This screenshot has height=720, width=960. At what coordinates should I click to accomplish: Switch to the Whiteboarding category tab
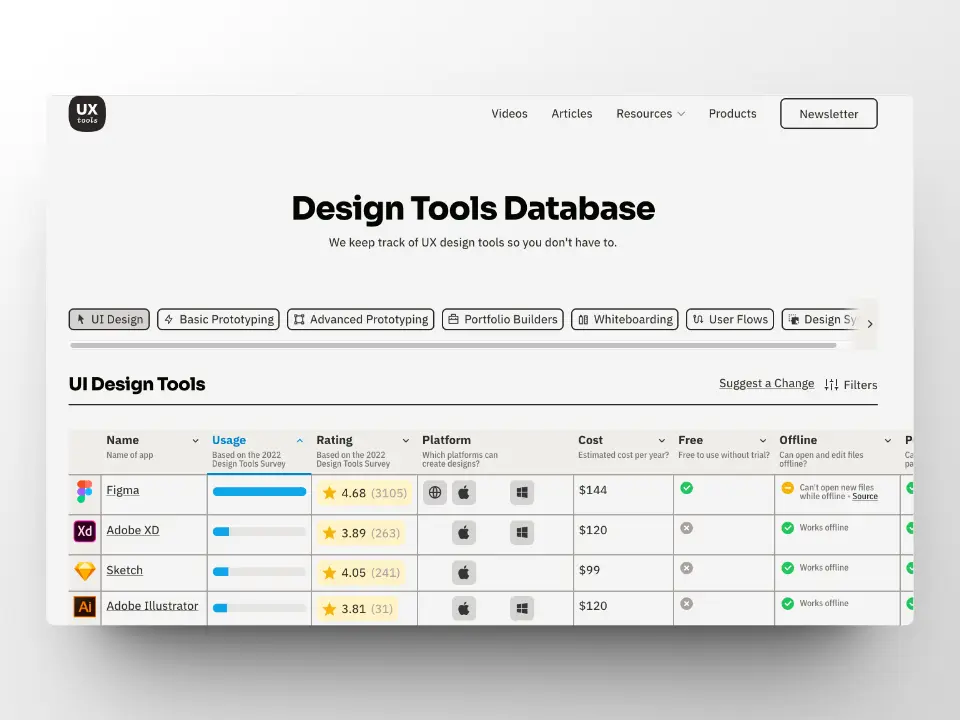[625, 320]
